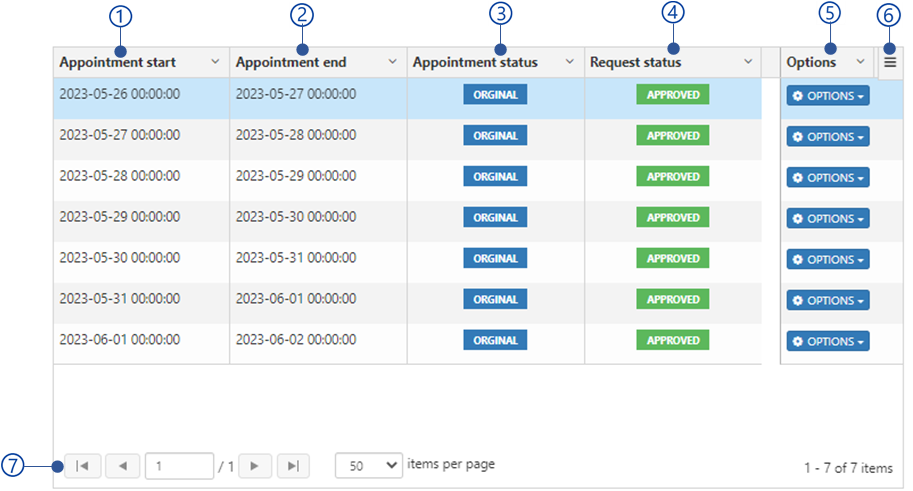Open OPTIONS menu for the 2023-06-01 appointment
Viewport: 913px width, 491px height.
[x=827, y=341]
